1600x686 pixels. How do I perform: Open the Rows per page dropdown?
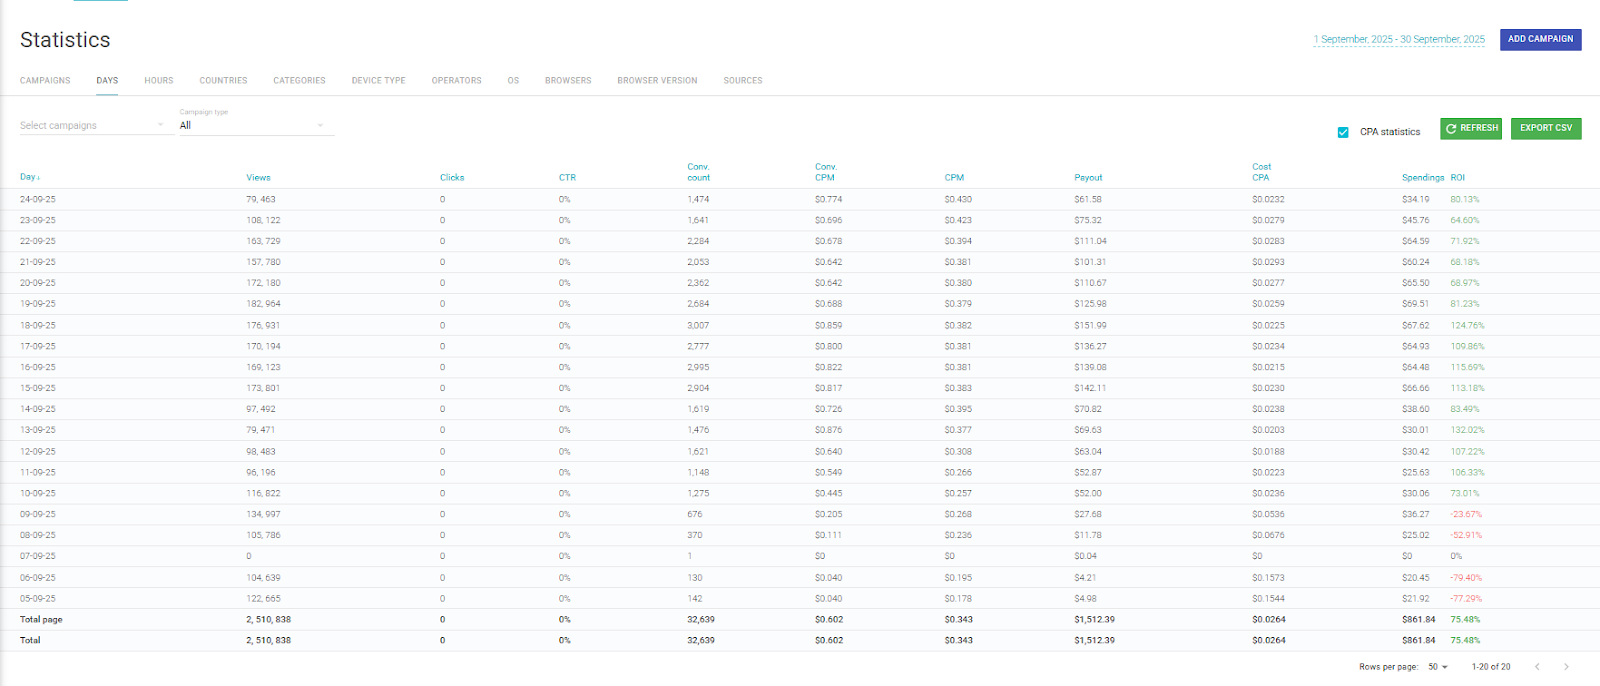click(x=1438, y=667)
